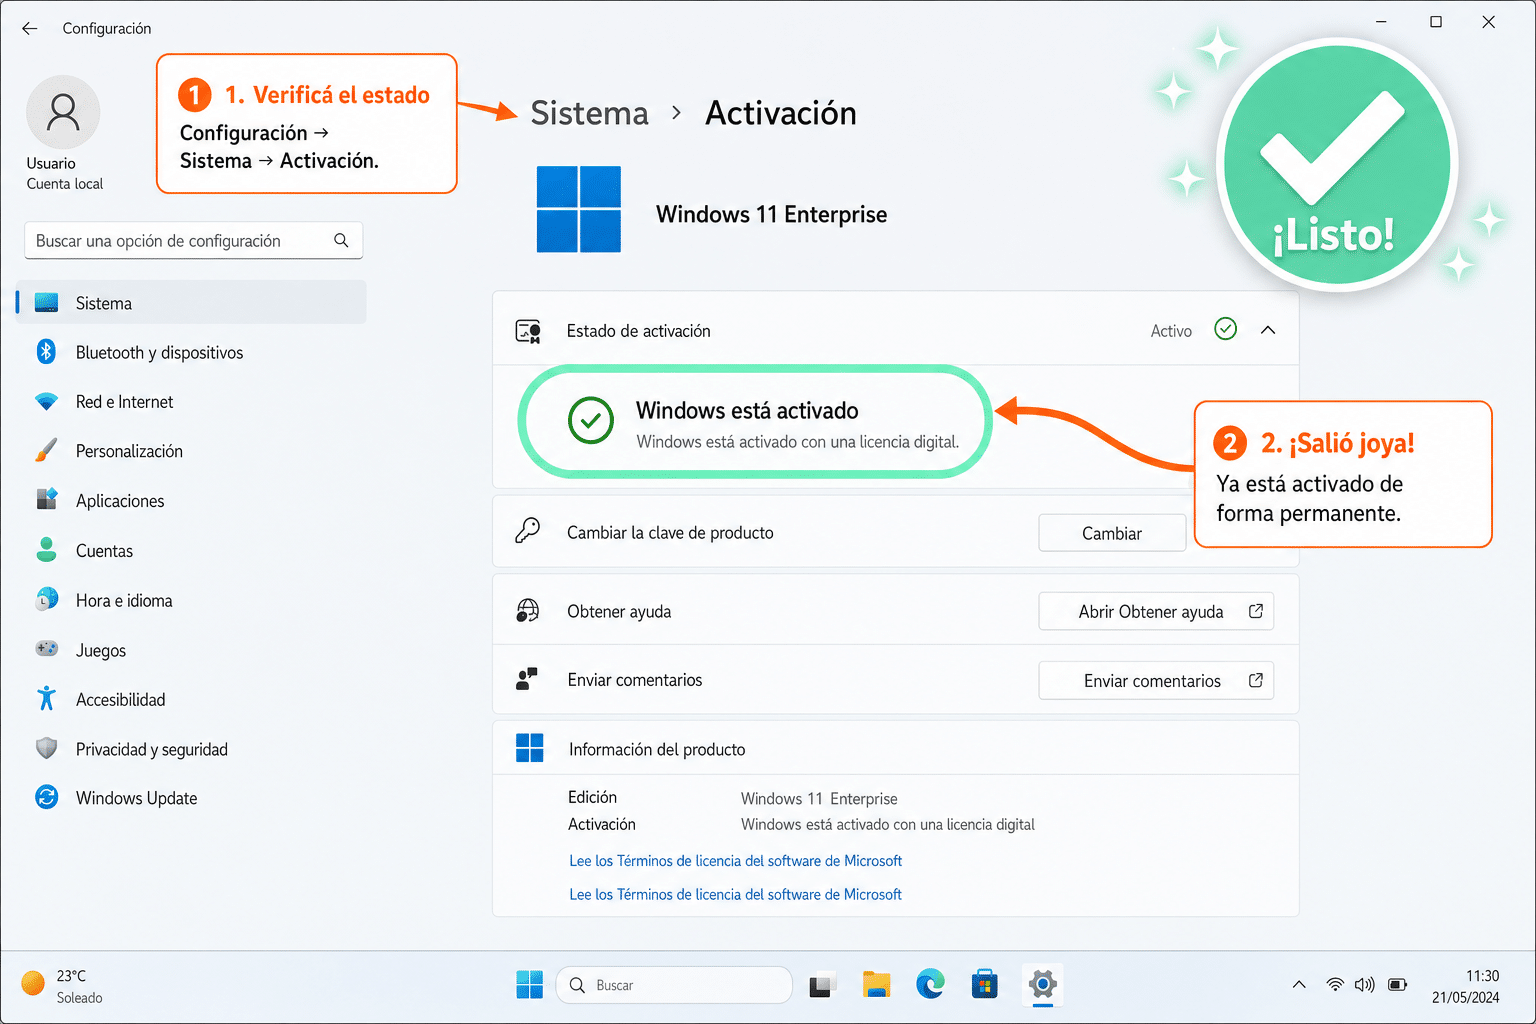Click the Información del producto heading
Image resolution: width=1536 pixels, height=1024 pixels.
pos(657,749)
